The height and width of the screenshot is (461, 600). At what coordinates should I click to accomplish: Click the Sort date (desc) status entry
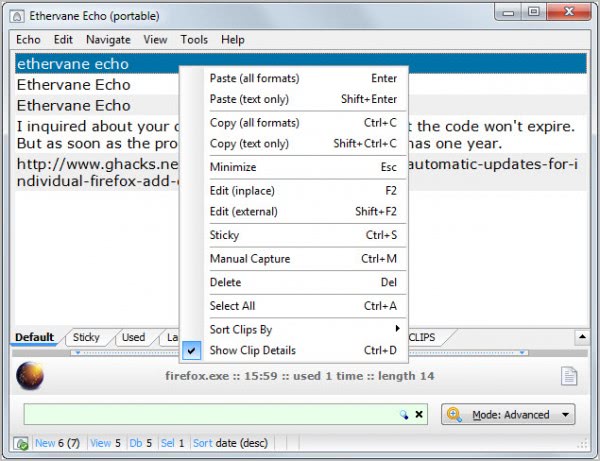pos(230,443)
